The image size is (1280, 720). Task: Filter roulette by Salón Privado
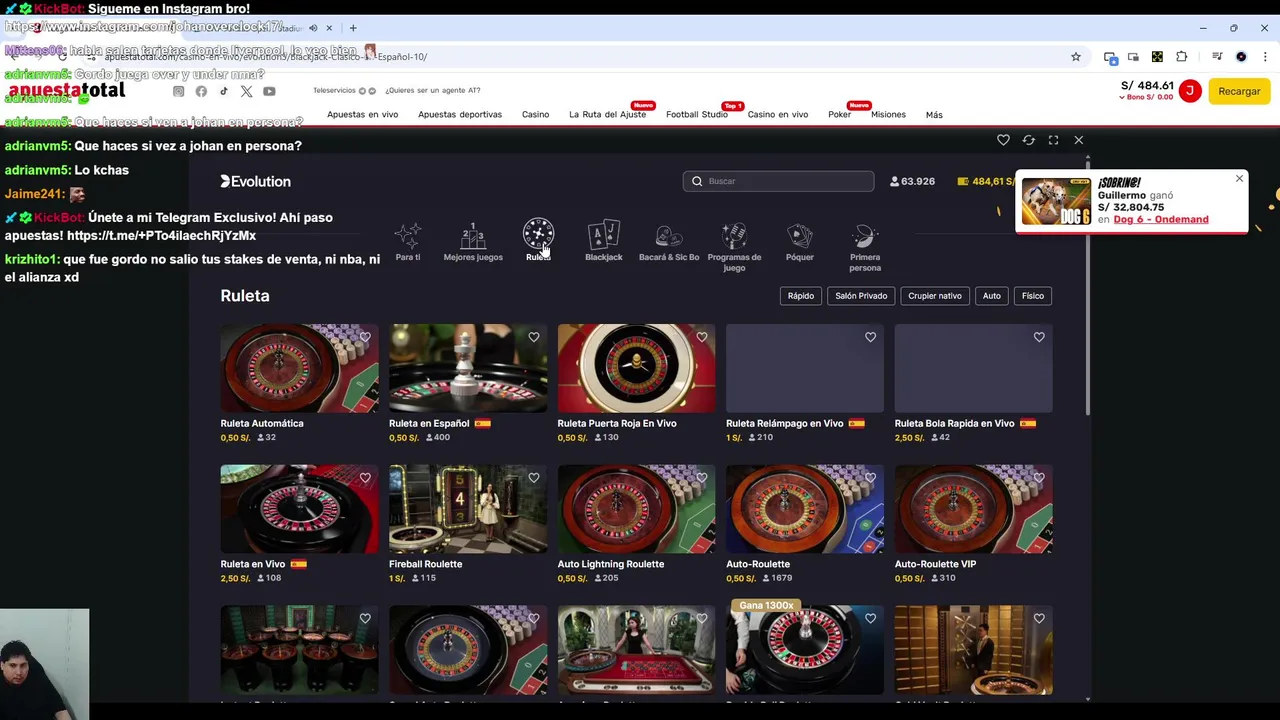pyautogui.click(x=861, y=296)
